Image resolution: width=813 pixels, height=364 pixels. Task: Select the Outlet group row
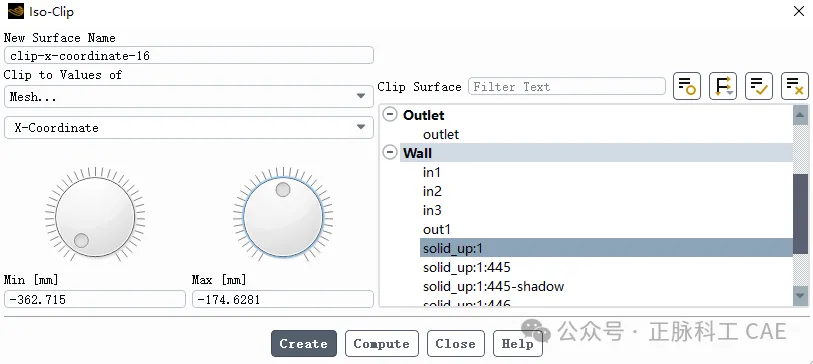596,115
